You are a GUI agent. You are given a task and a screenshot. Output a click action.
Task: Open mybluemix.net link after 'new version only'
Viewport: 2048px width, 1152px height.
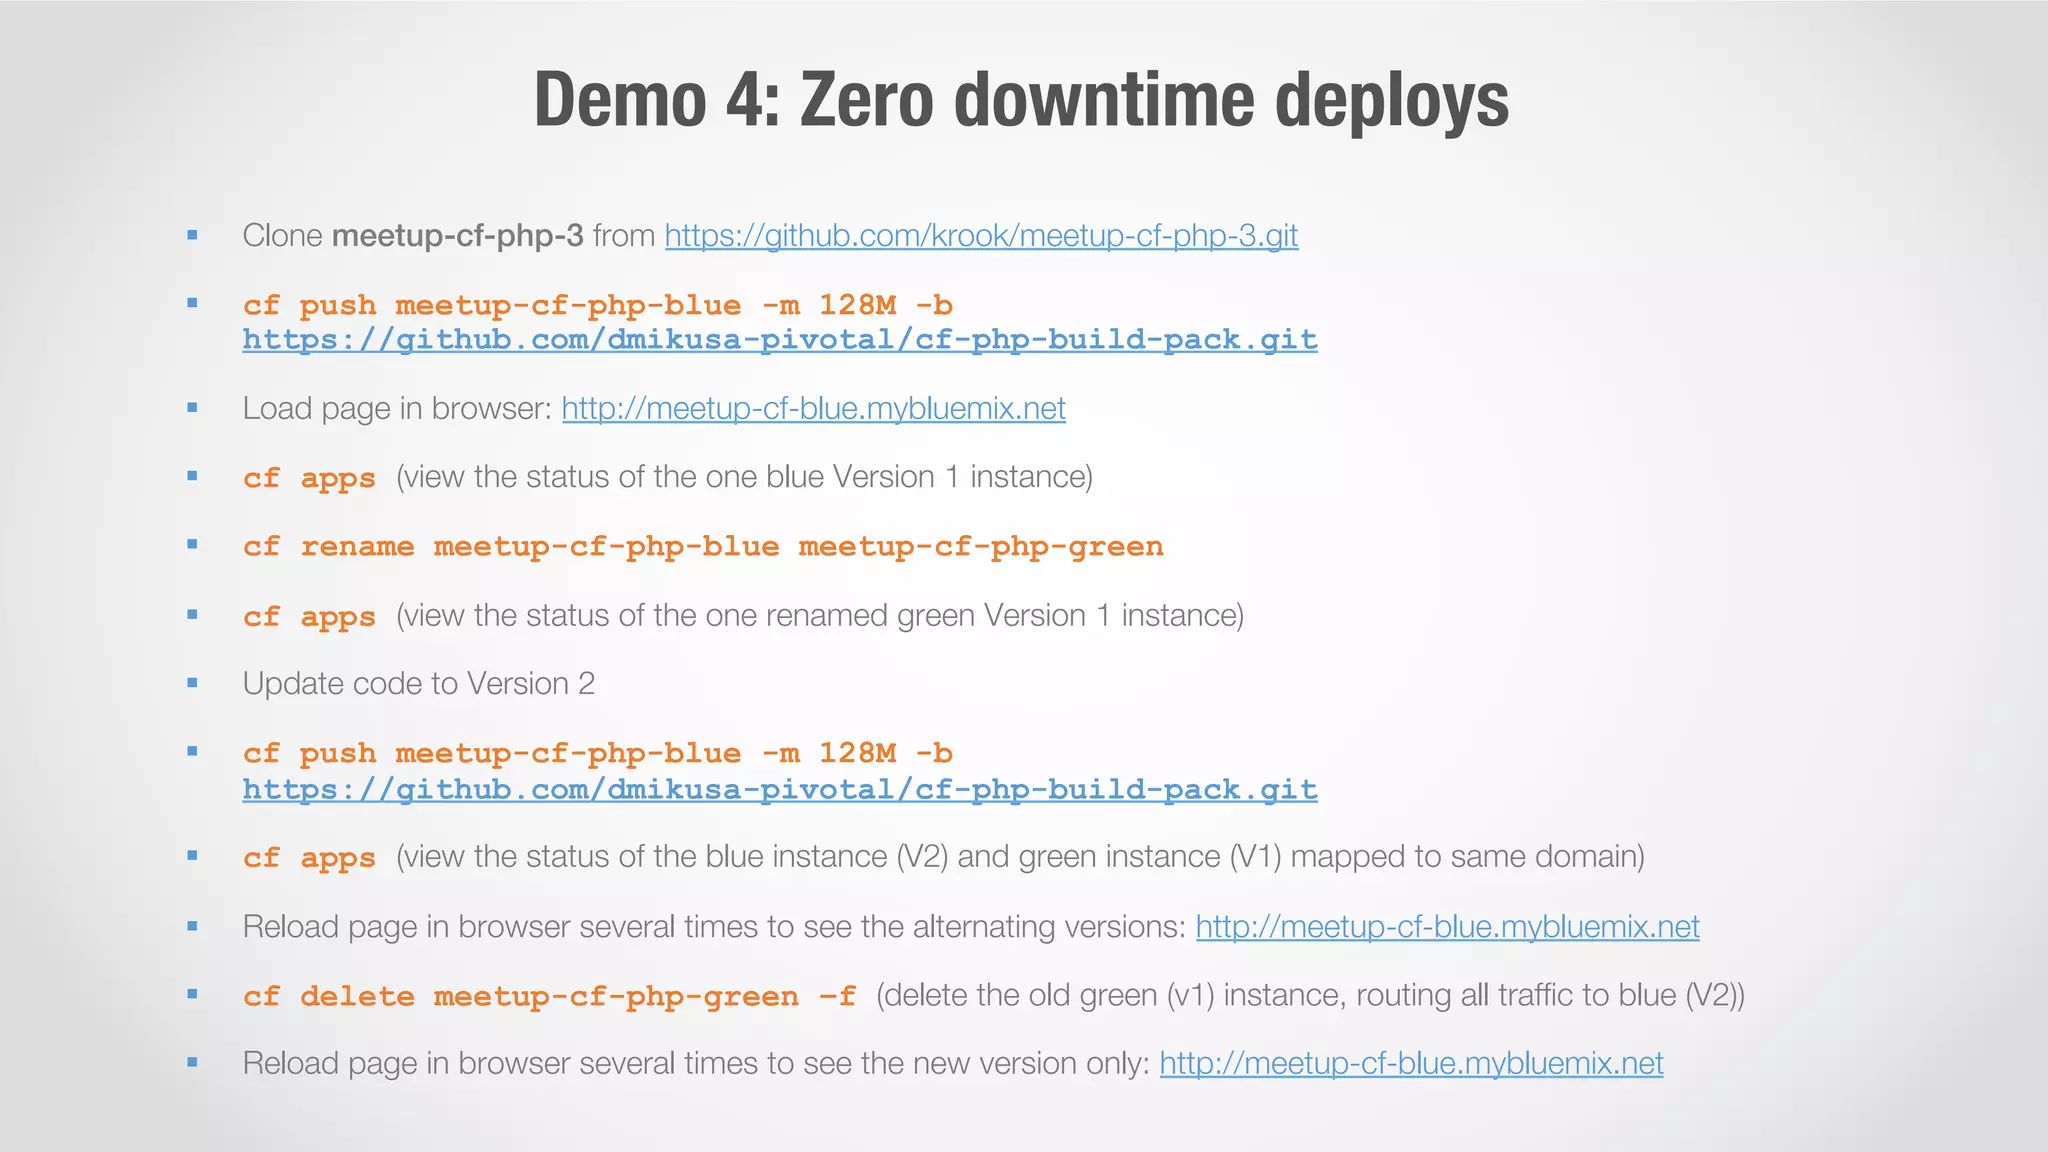point(1412,1063)
